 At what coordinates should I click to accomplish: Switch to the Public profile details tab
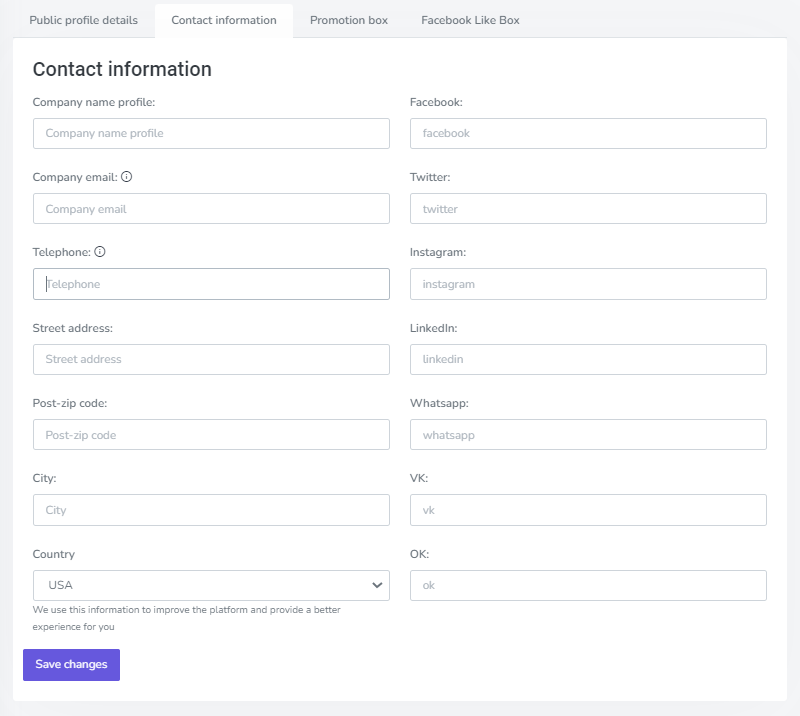84,20
